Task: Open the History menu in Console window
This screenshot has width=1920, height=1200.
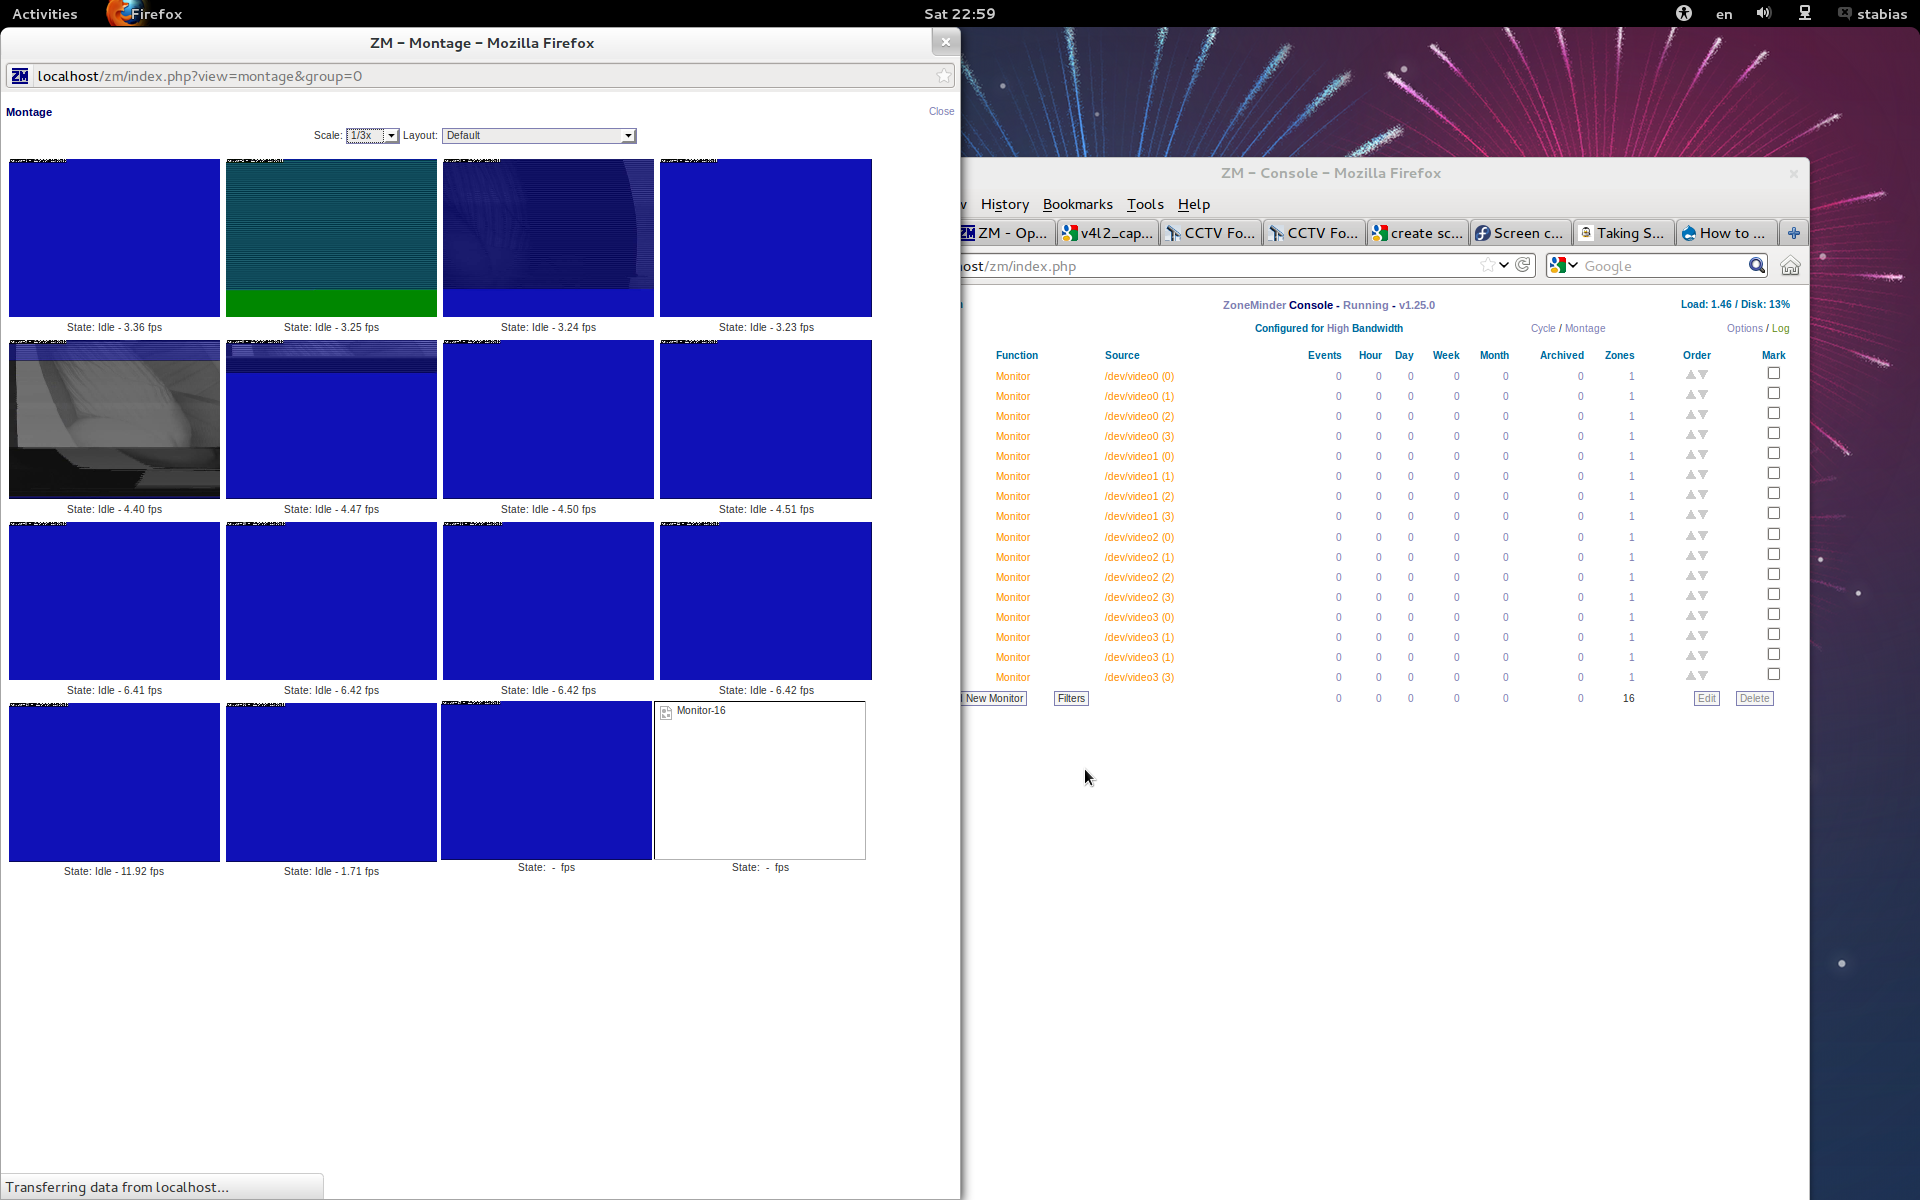Action: [x=1004, y=204]
